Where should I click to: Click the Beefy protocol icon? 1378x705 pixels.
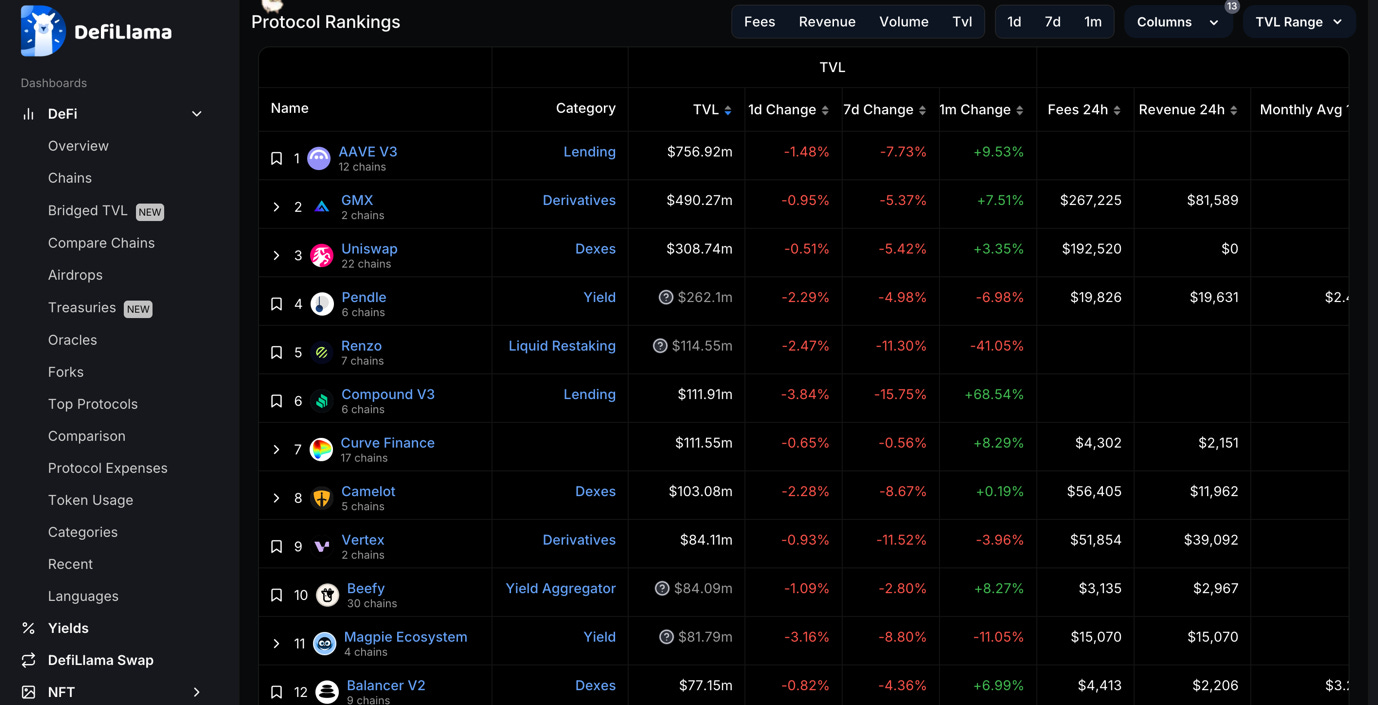click(327, 595)
